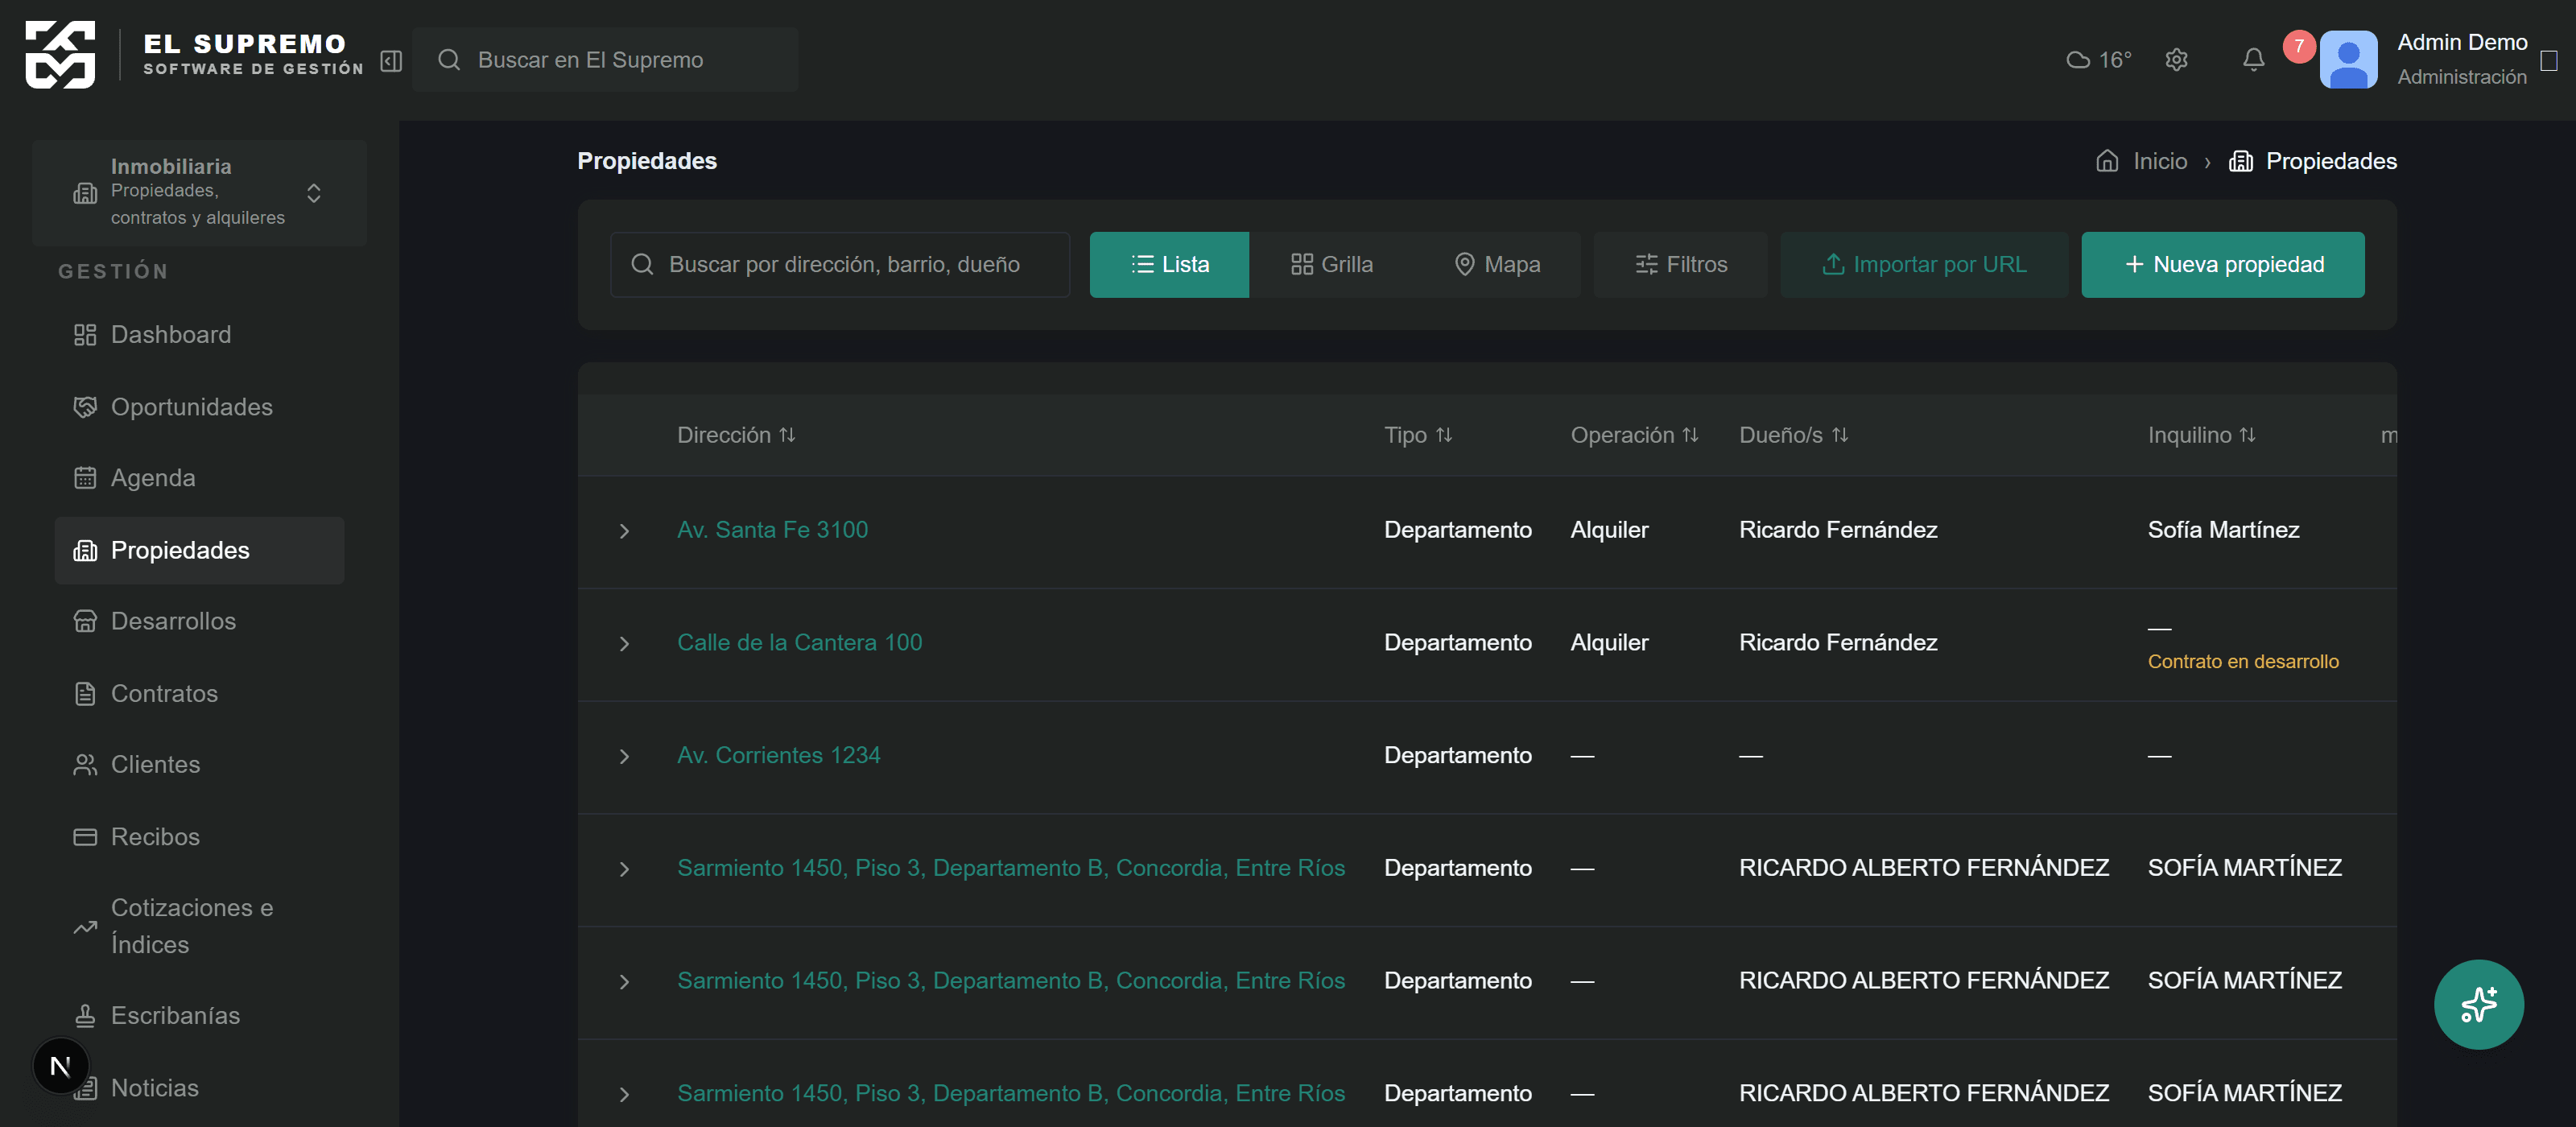Click the home icon in breadcrumb
The width and height of the screenshot is (2576, 1127).
click(2107, 161)
